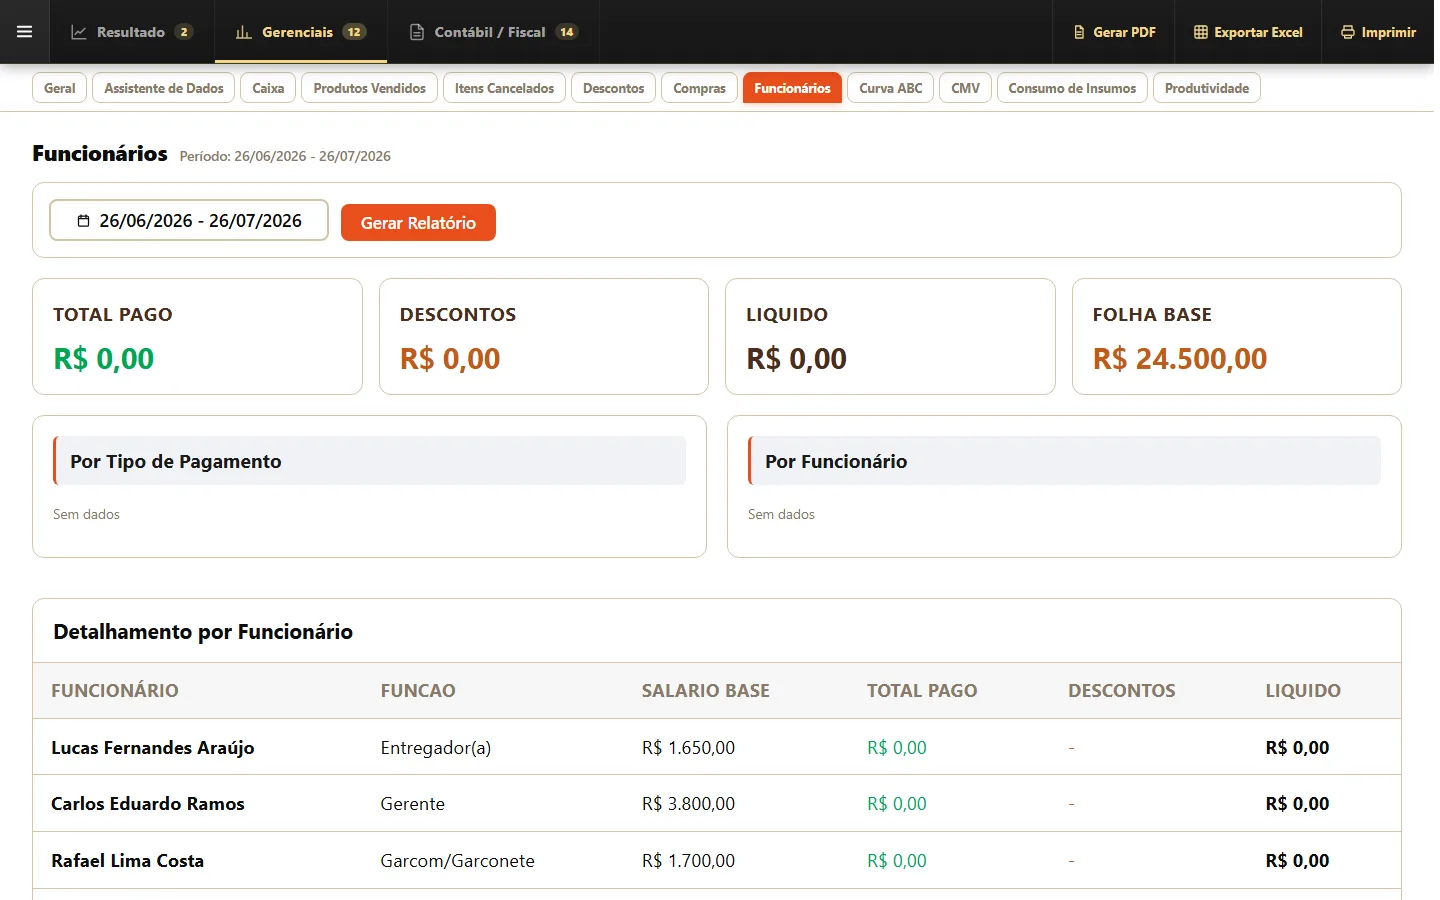Select Carlos Eduardo Ramos row name
Screen dimensions: 1440x900
[x=148, y=803]
